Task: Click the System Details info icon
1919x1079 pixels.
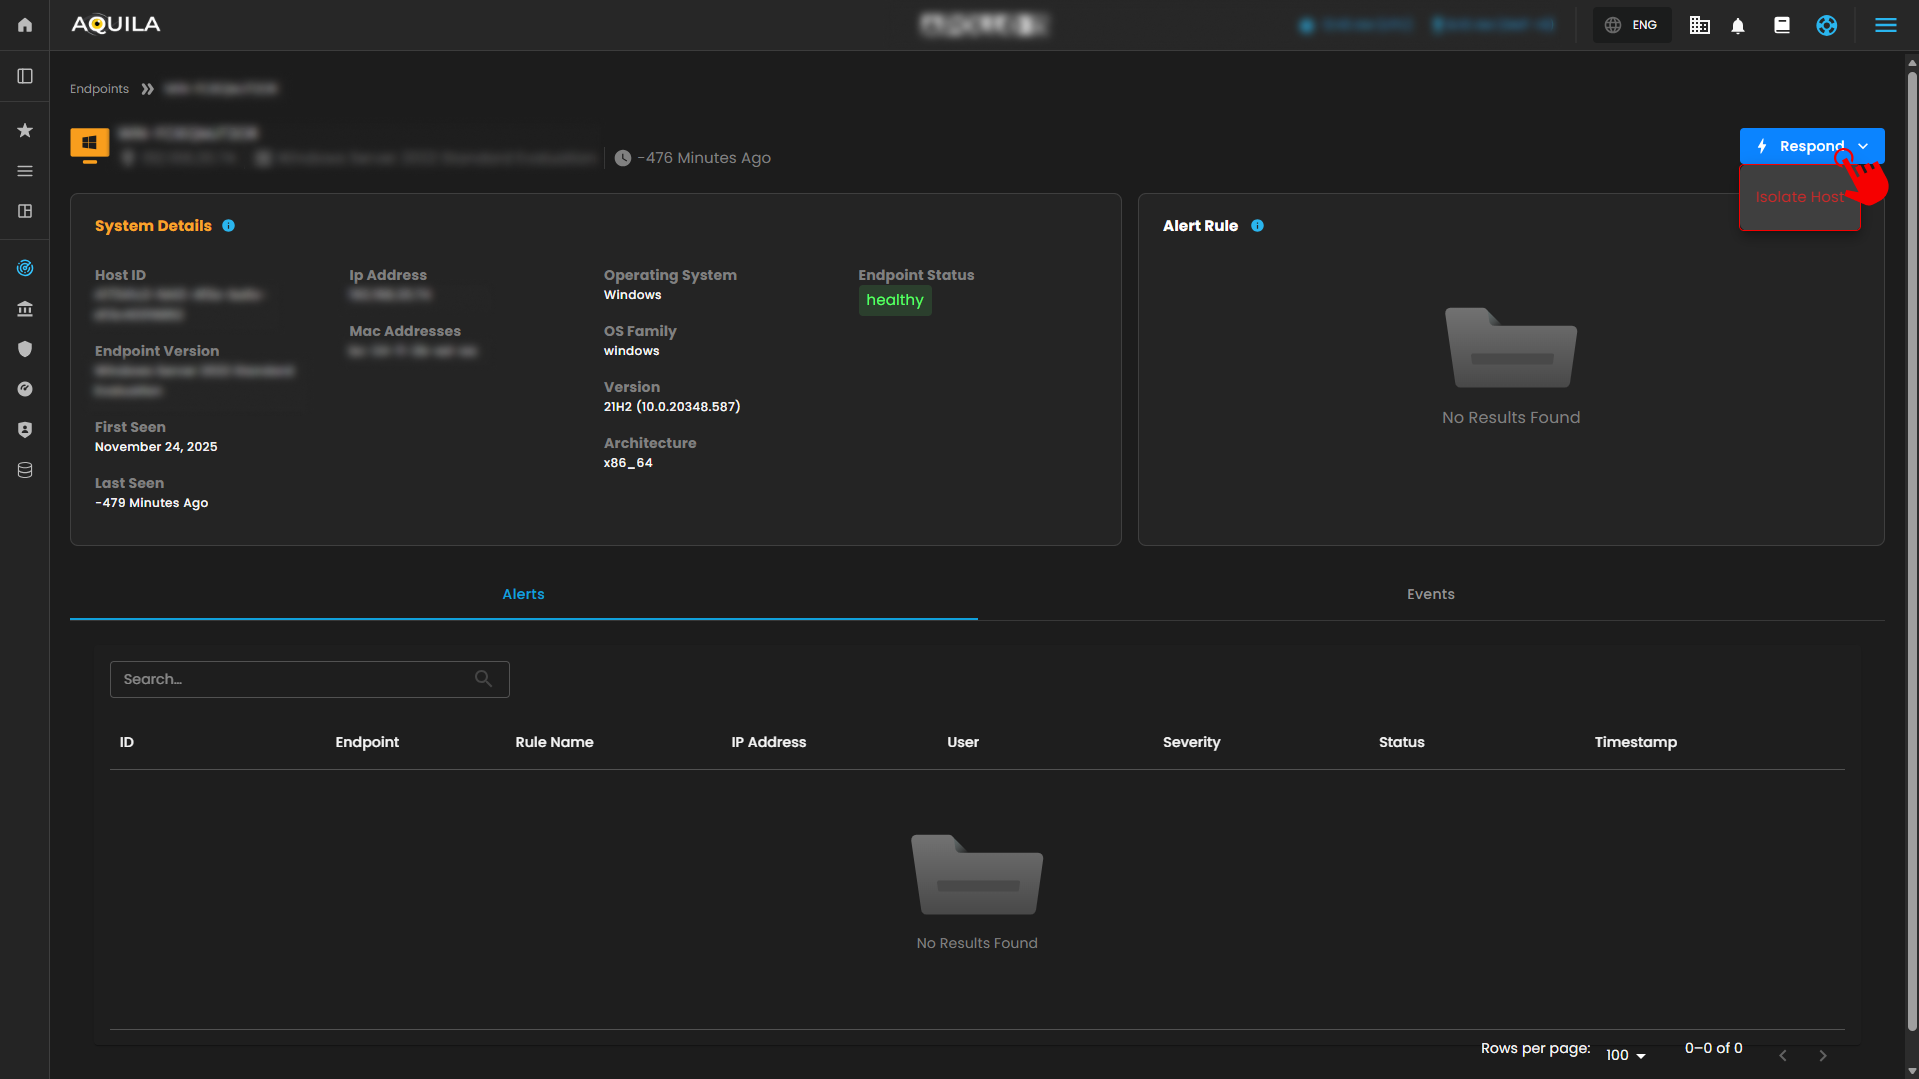Action: [x=228, y=226]
